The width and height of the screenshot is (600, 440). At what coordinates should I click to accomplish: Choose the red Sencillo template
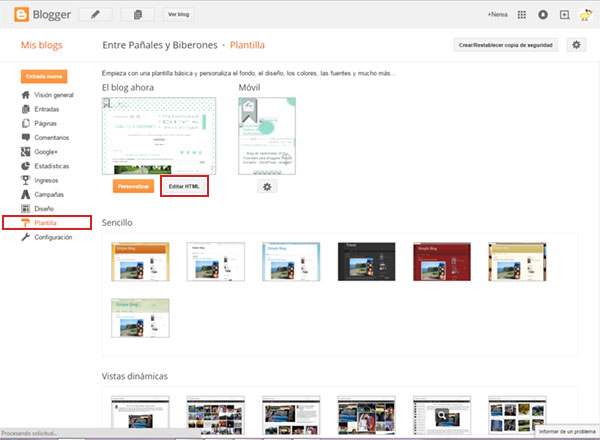[x=442, y=262]
